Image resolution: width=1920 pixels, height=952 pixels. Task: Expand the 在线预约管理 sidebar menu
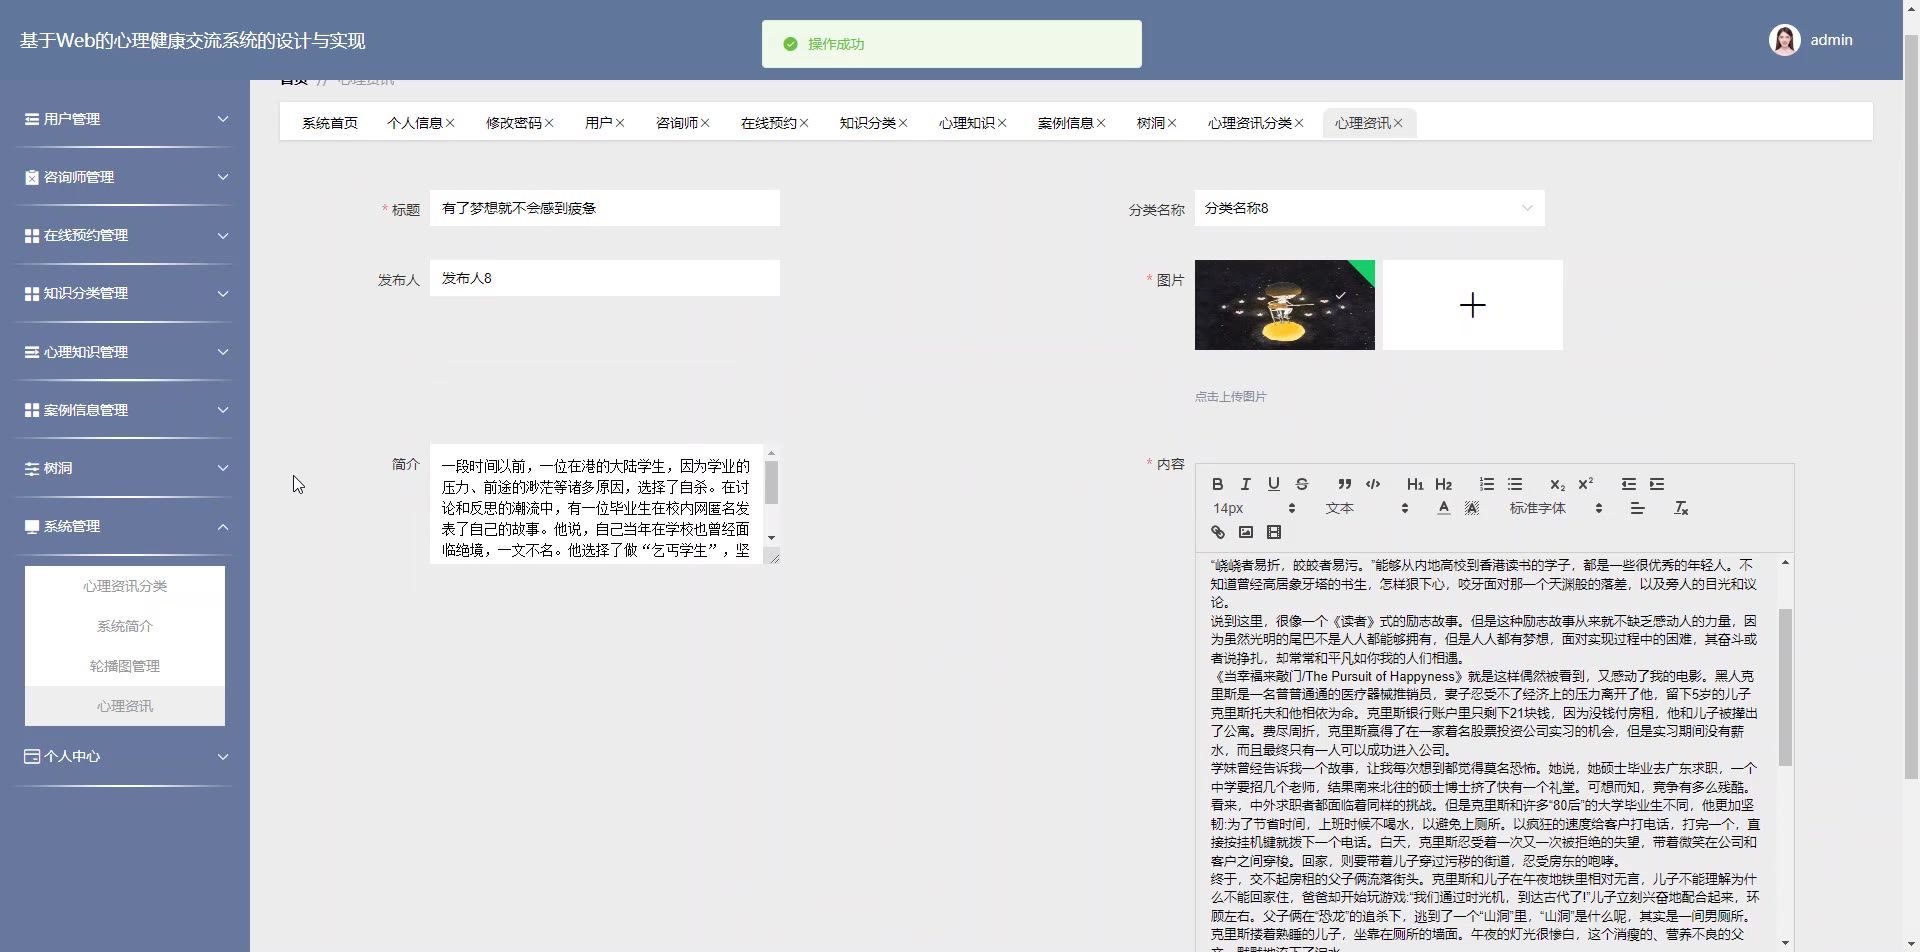point(125,235)
